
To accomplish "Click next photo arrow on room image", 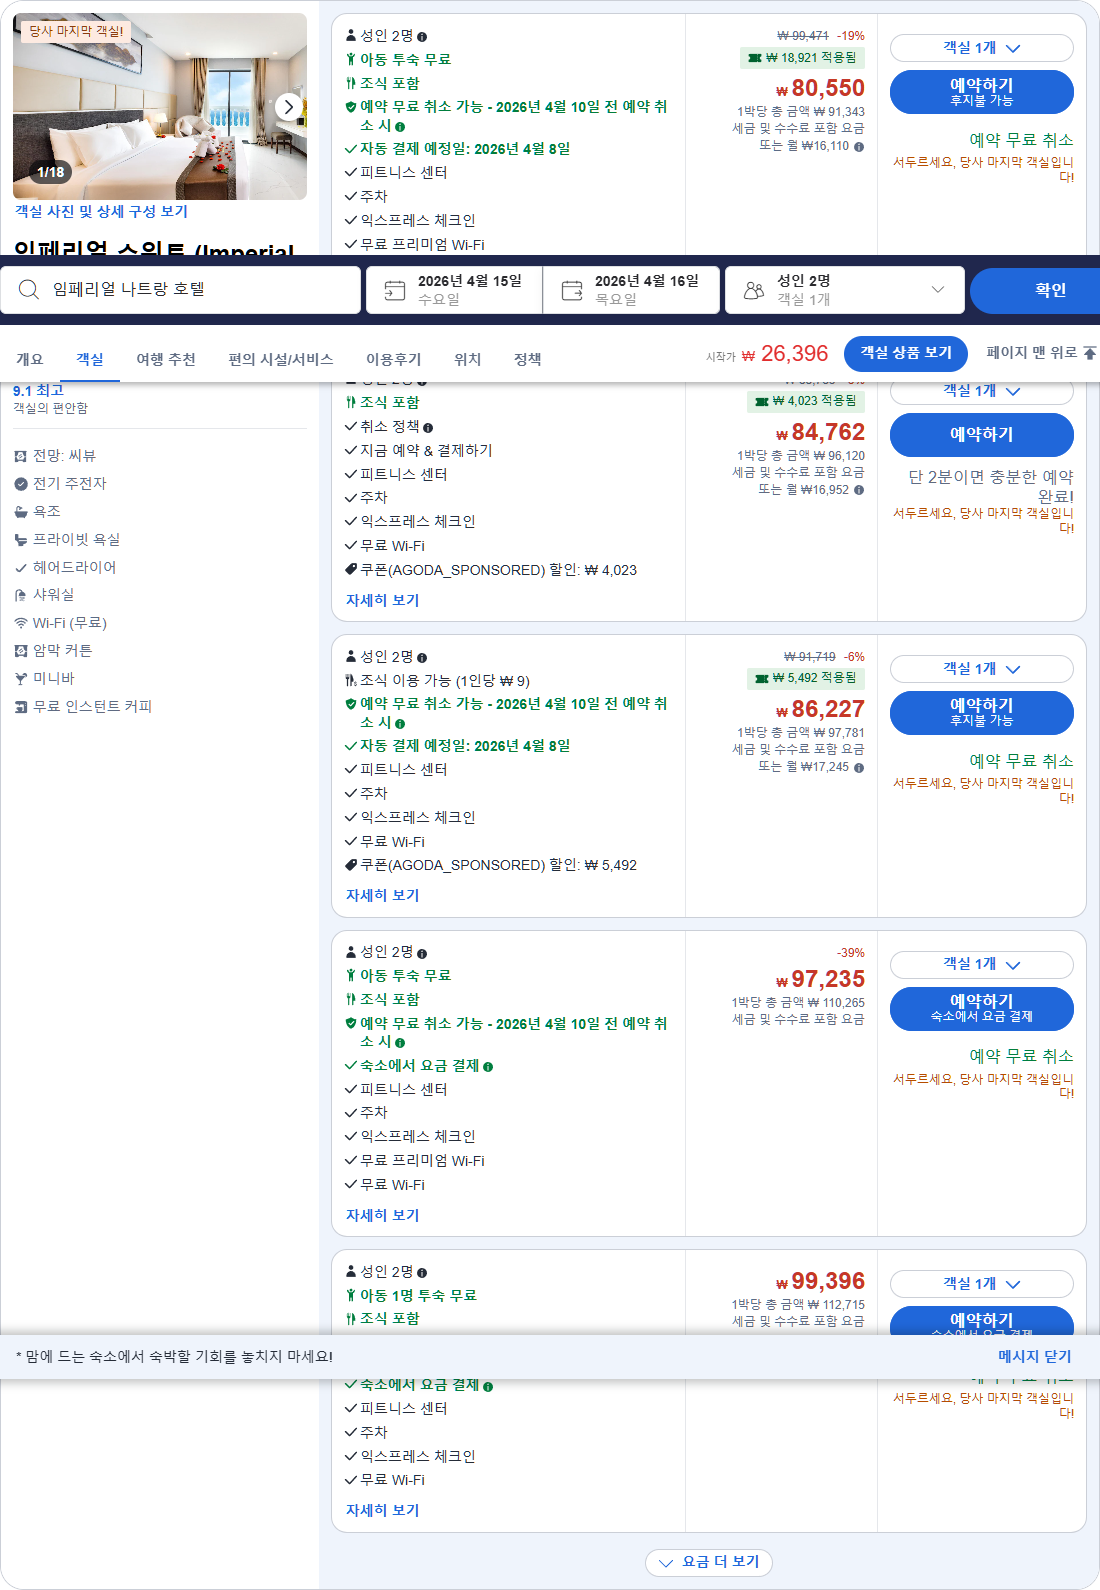I will pyautogui.click(x=289, y=106).
